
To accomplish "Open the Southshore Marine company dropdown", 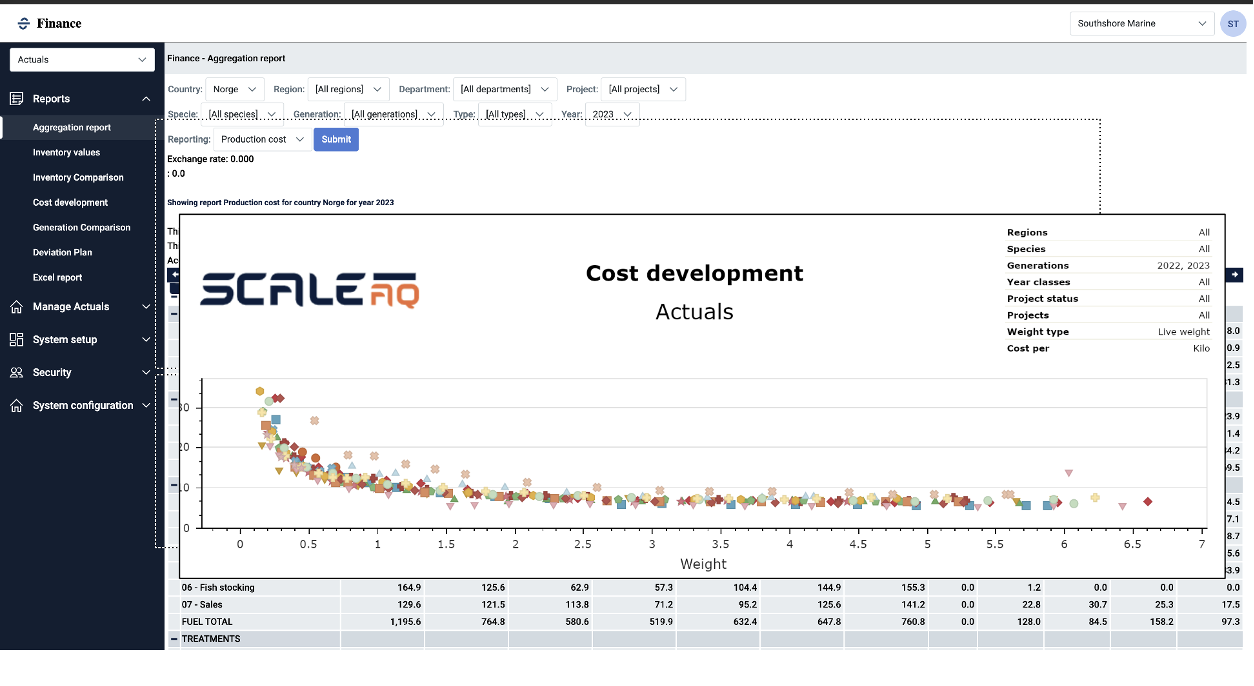I will pos(1142,23).
